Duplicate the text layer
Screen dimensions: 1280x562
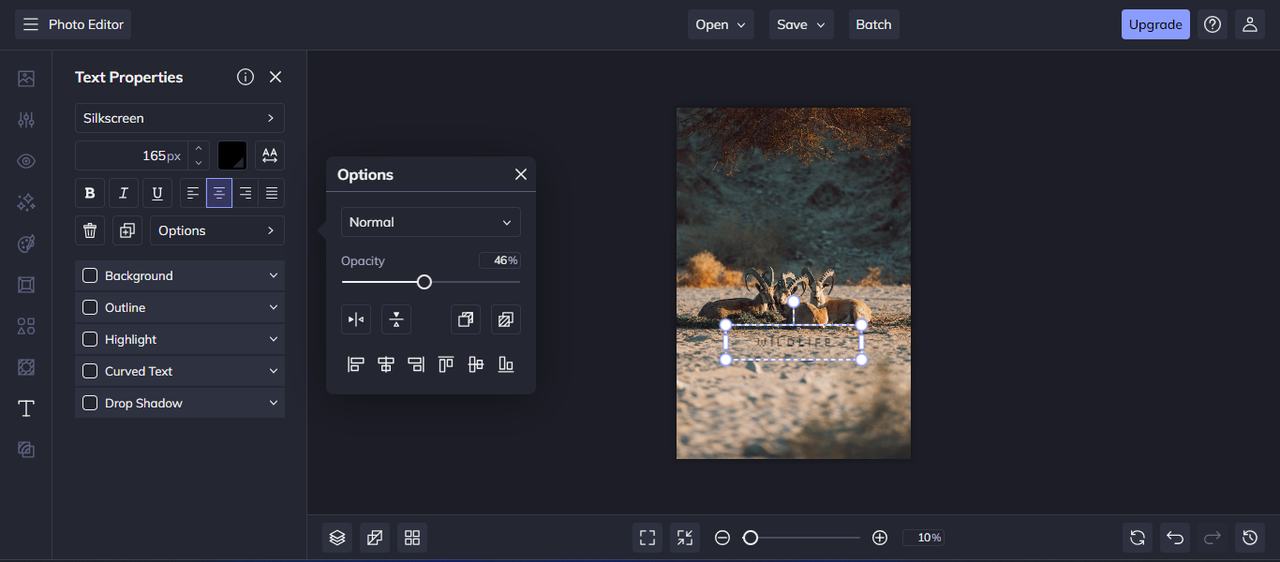pos(127,231)
